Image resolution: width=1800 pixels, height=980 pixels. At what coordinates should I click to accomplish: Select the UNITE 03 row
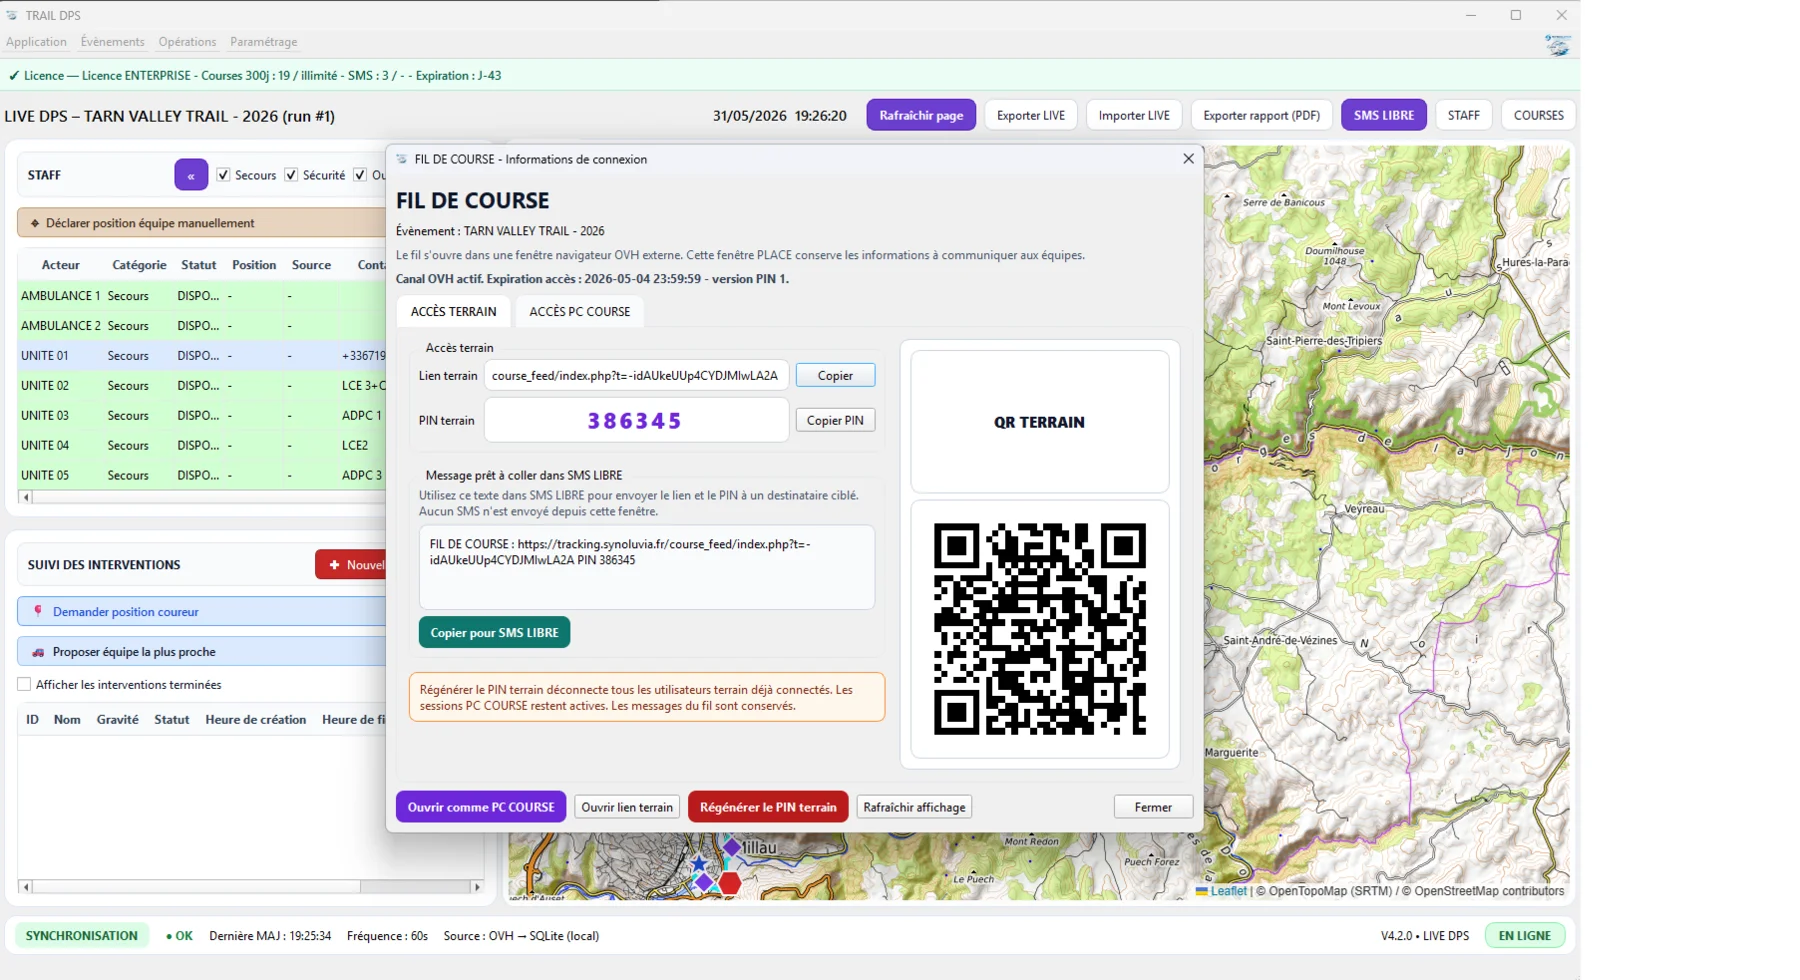pos(202,416)
